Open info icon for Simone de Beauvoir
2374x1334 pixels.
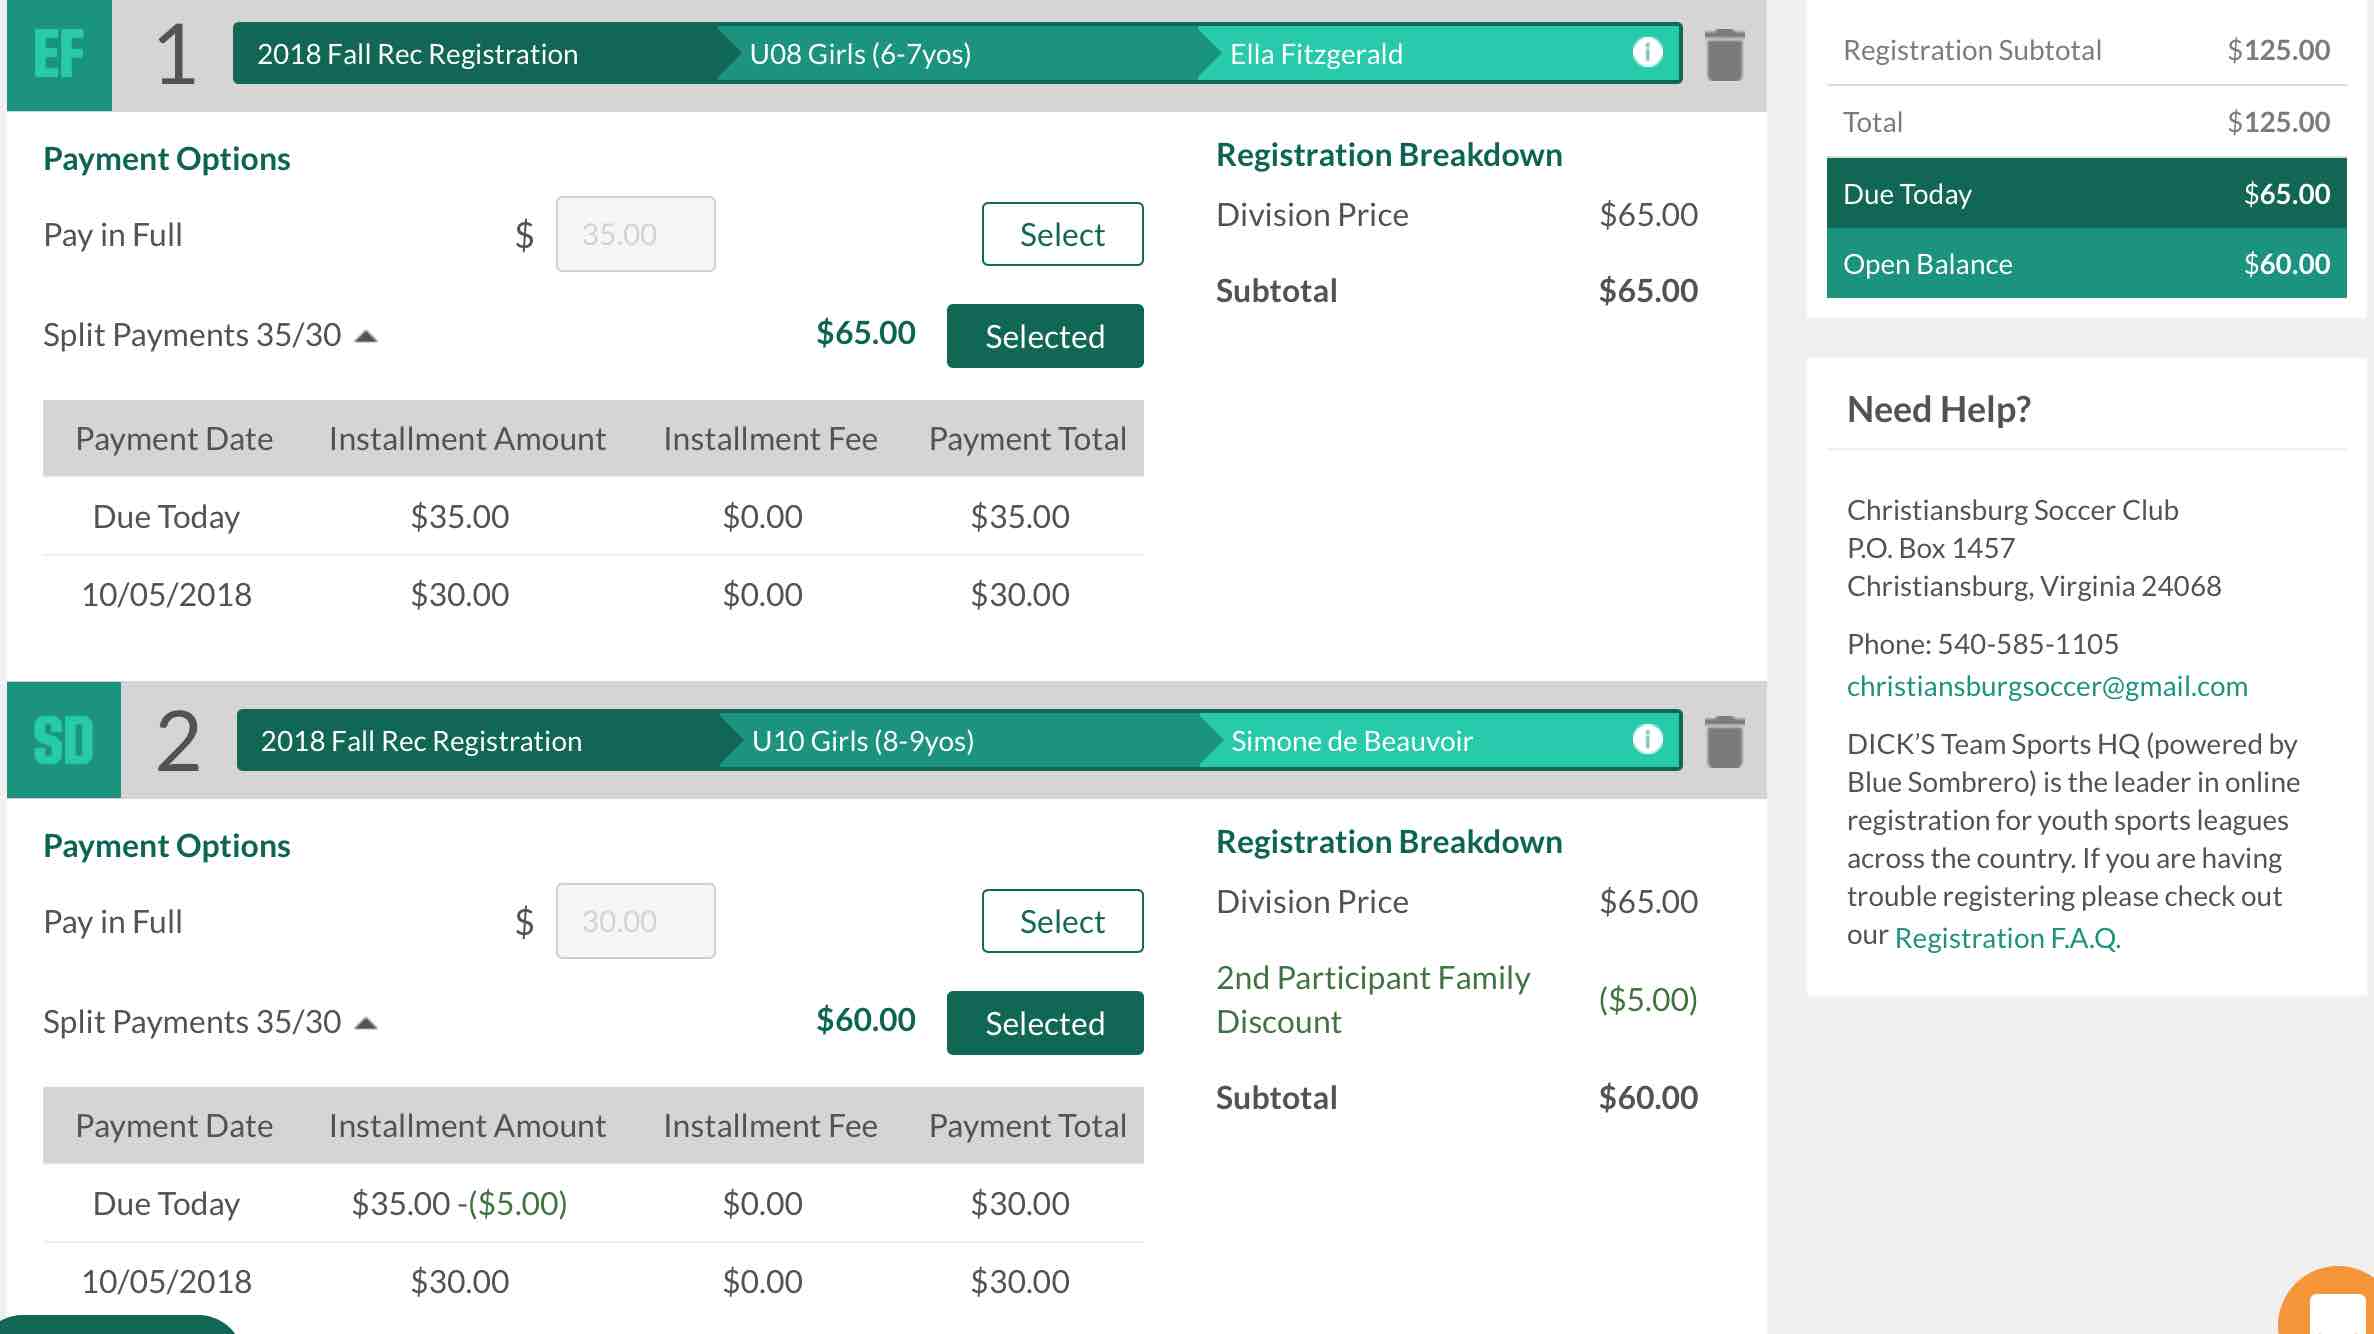pos(1647,740)
